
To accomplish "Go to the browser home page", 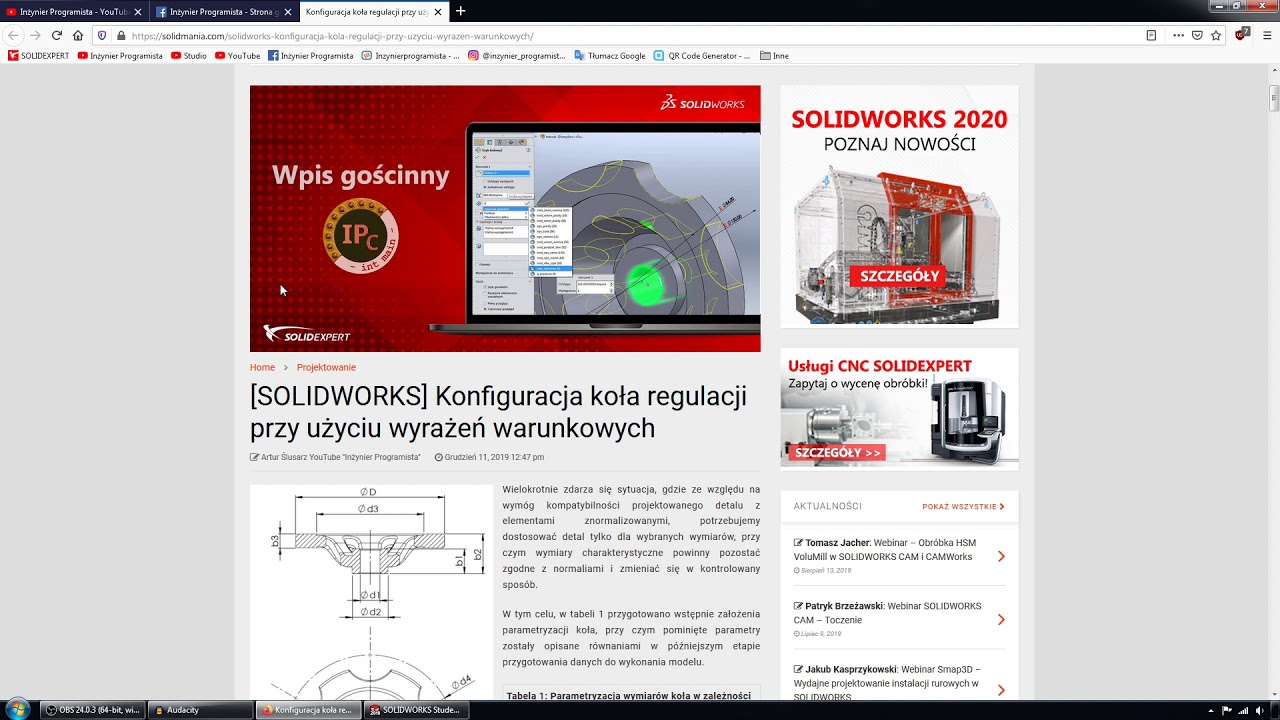I will click(x=78, y=35).
